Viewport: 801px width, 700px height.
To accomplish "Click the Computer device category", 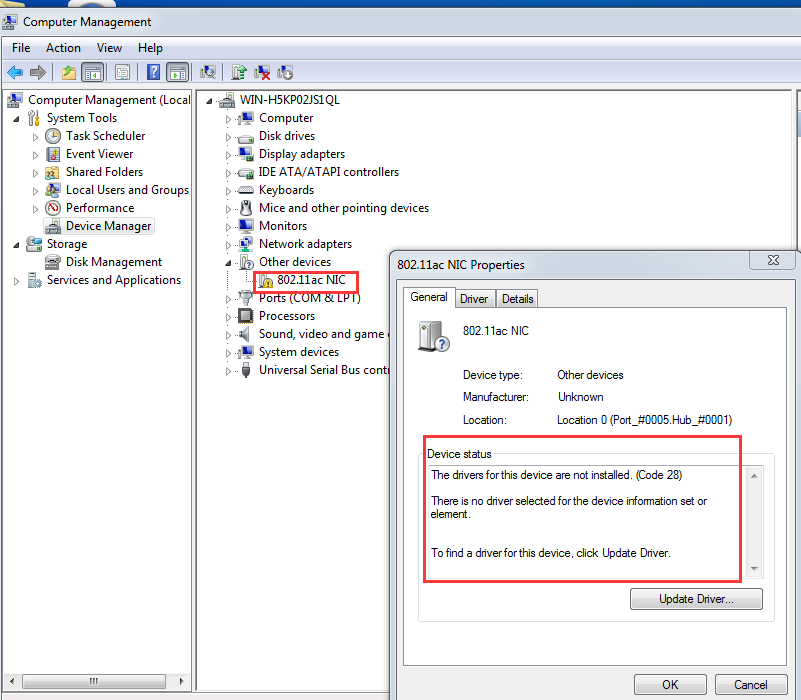I will pos(286,118).
